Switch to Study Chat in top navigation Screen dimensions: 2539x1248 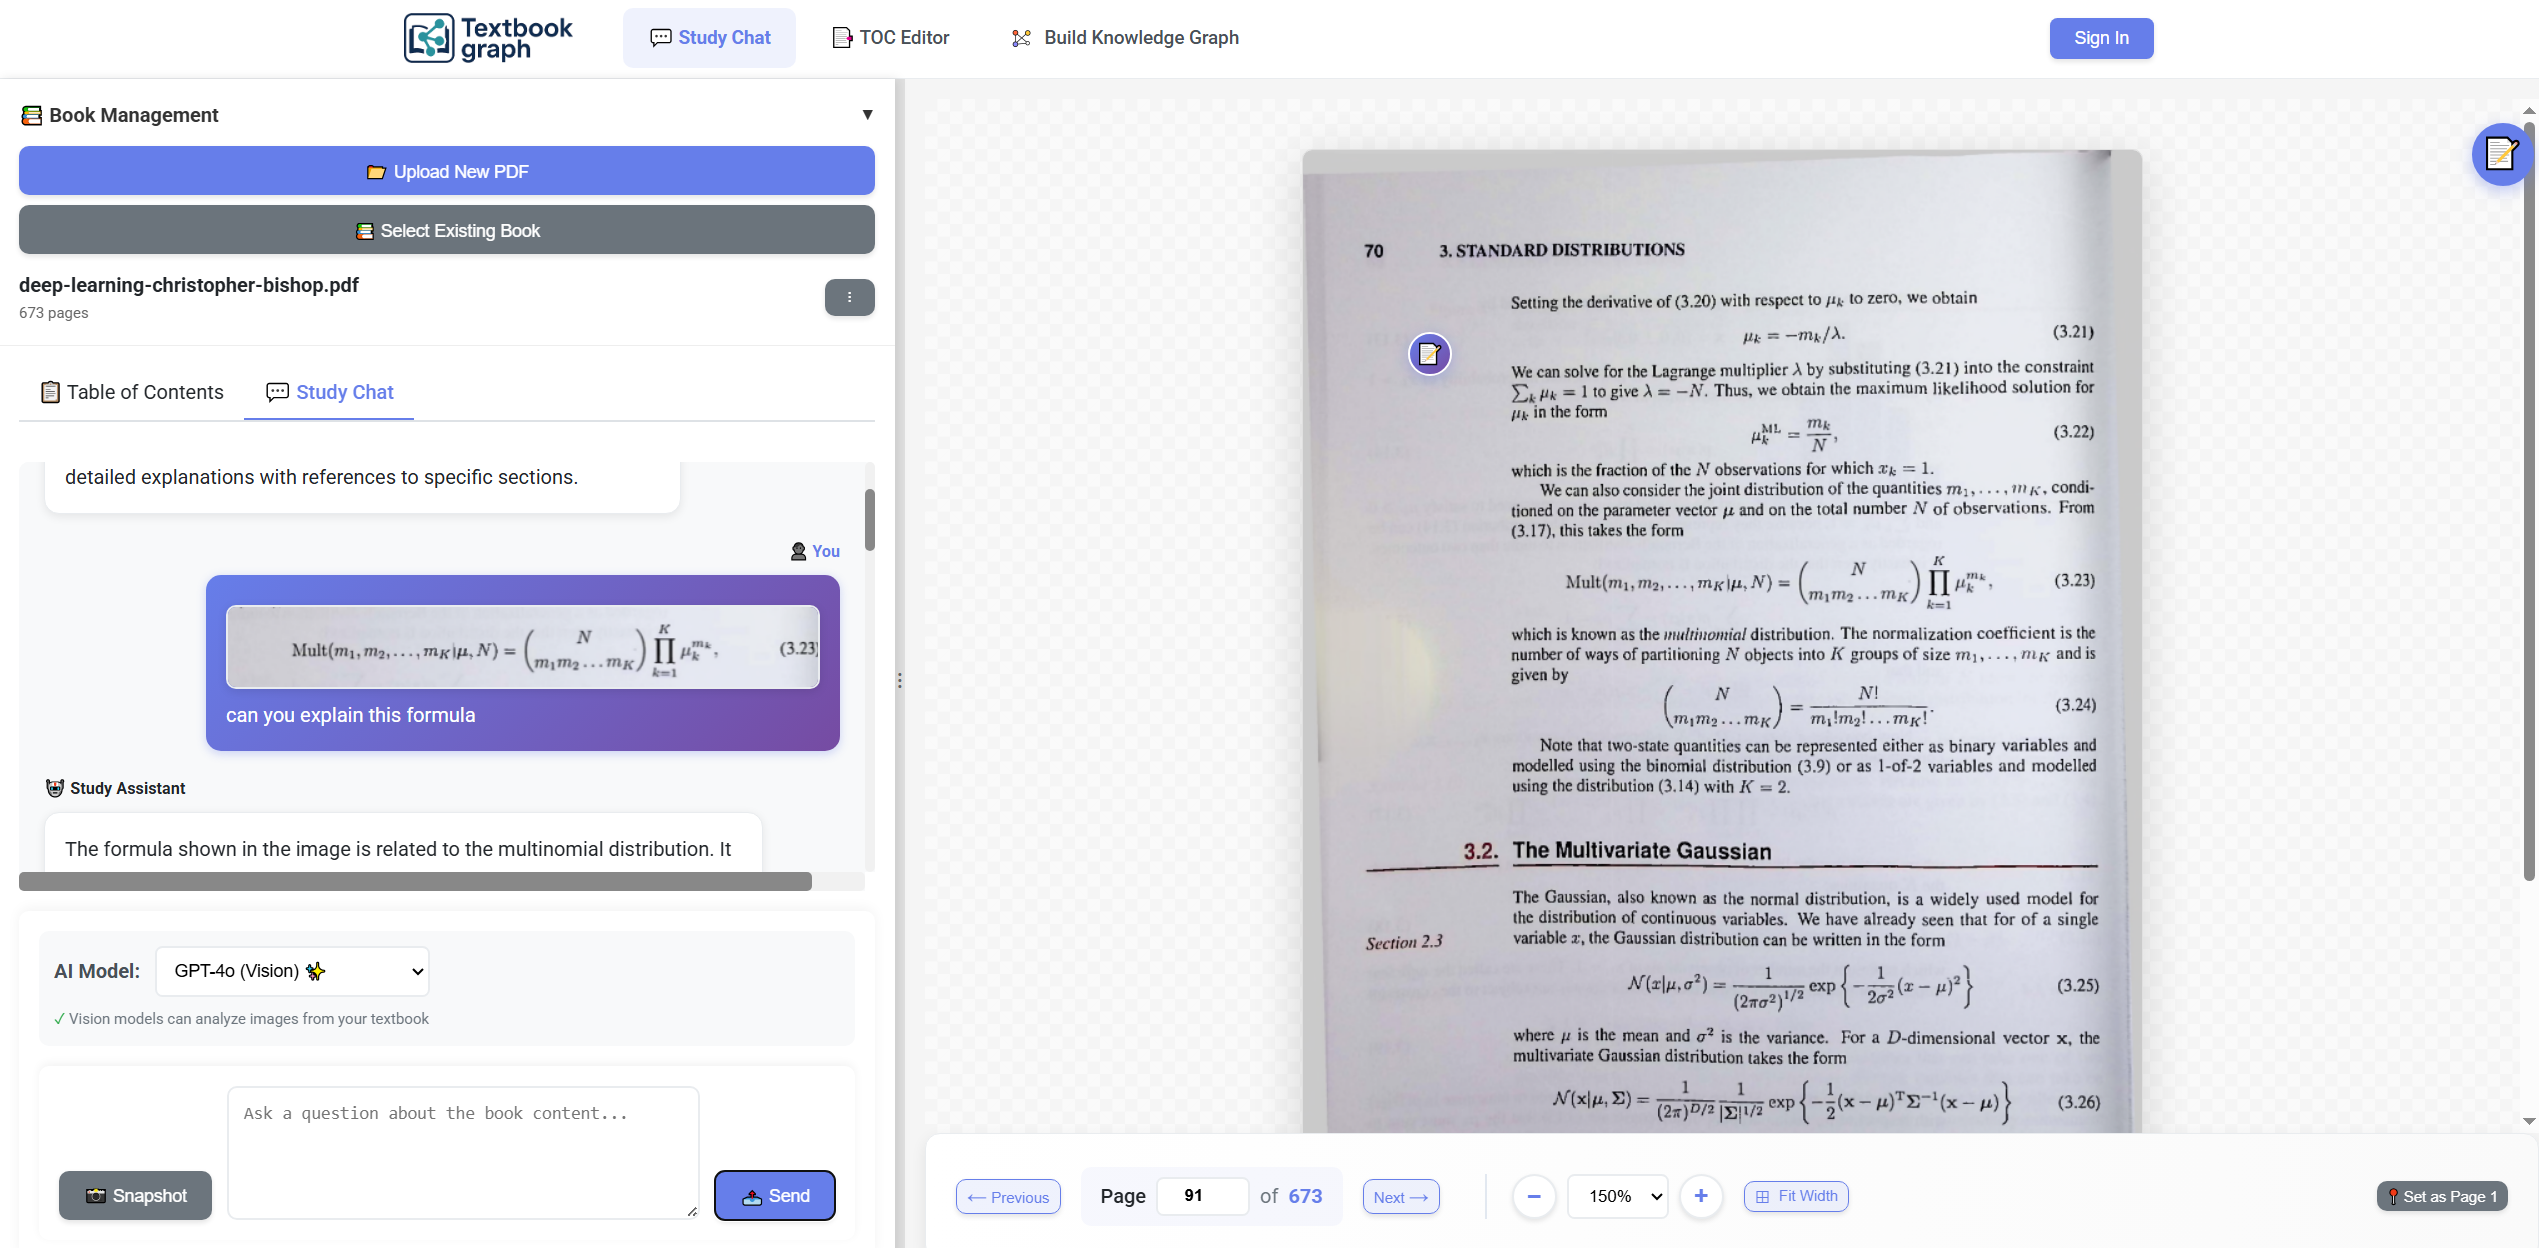pos(709,38)
